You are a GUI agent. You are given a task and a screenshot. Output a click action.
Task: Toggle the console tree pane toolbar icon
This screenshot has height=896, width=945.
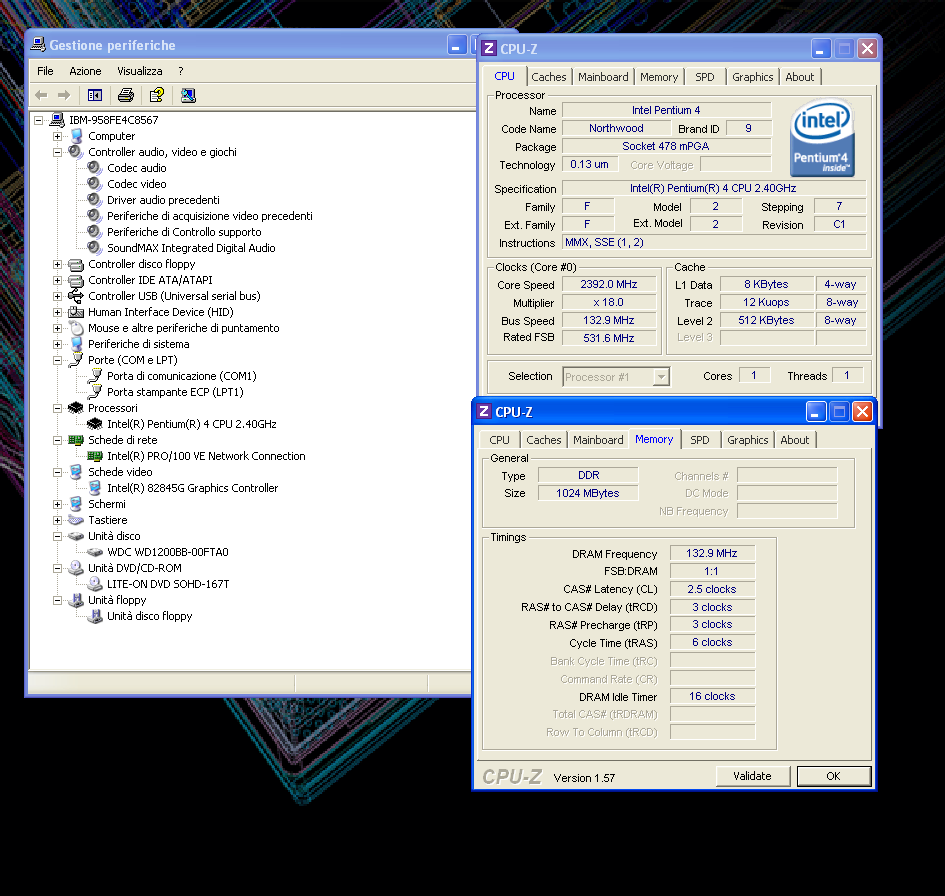(95, 95)
